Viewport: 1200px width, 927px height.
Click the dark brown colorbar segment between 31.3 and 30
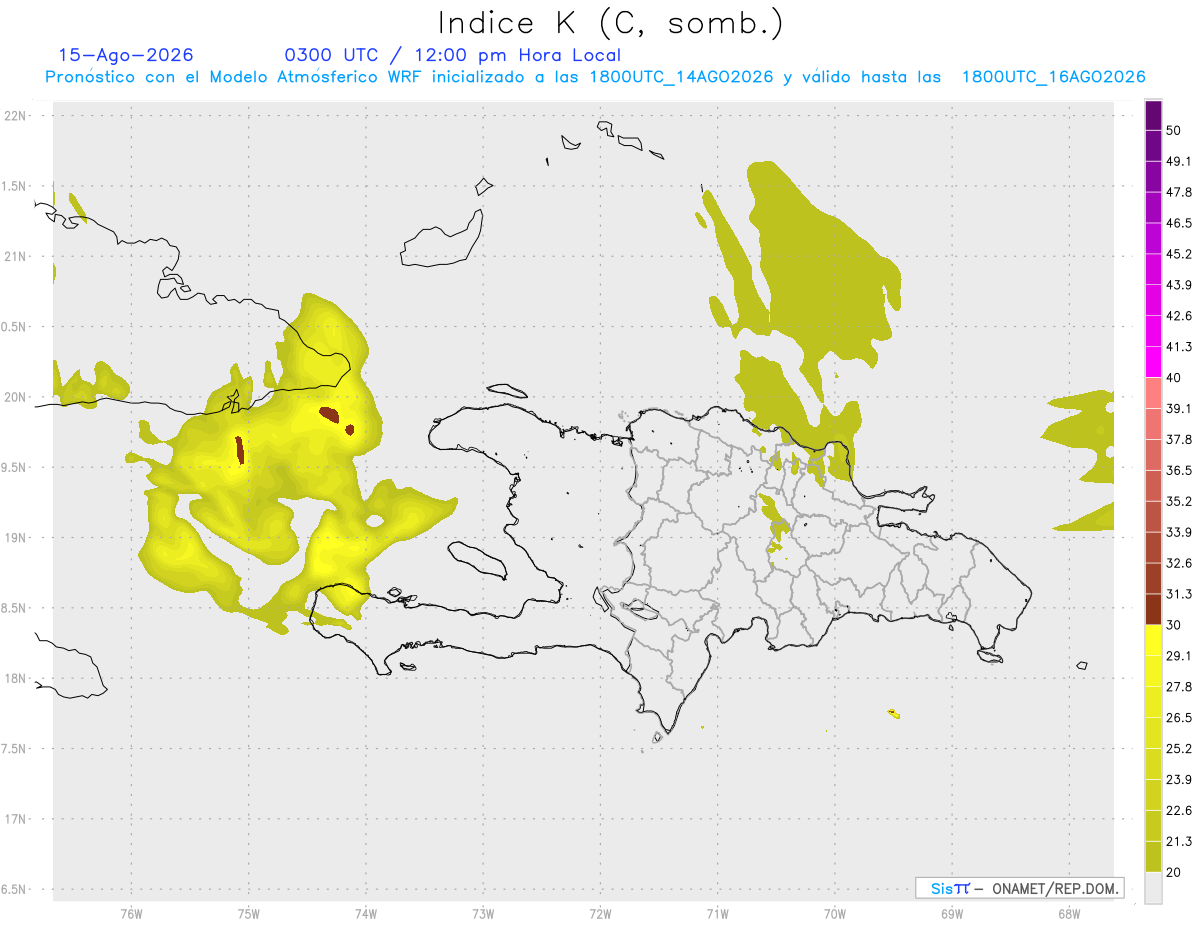coord(1153,609)
